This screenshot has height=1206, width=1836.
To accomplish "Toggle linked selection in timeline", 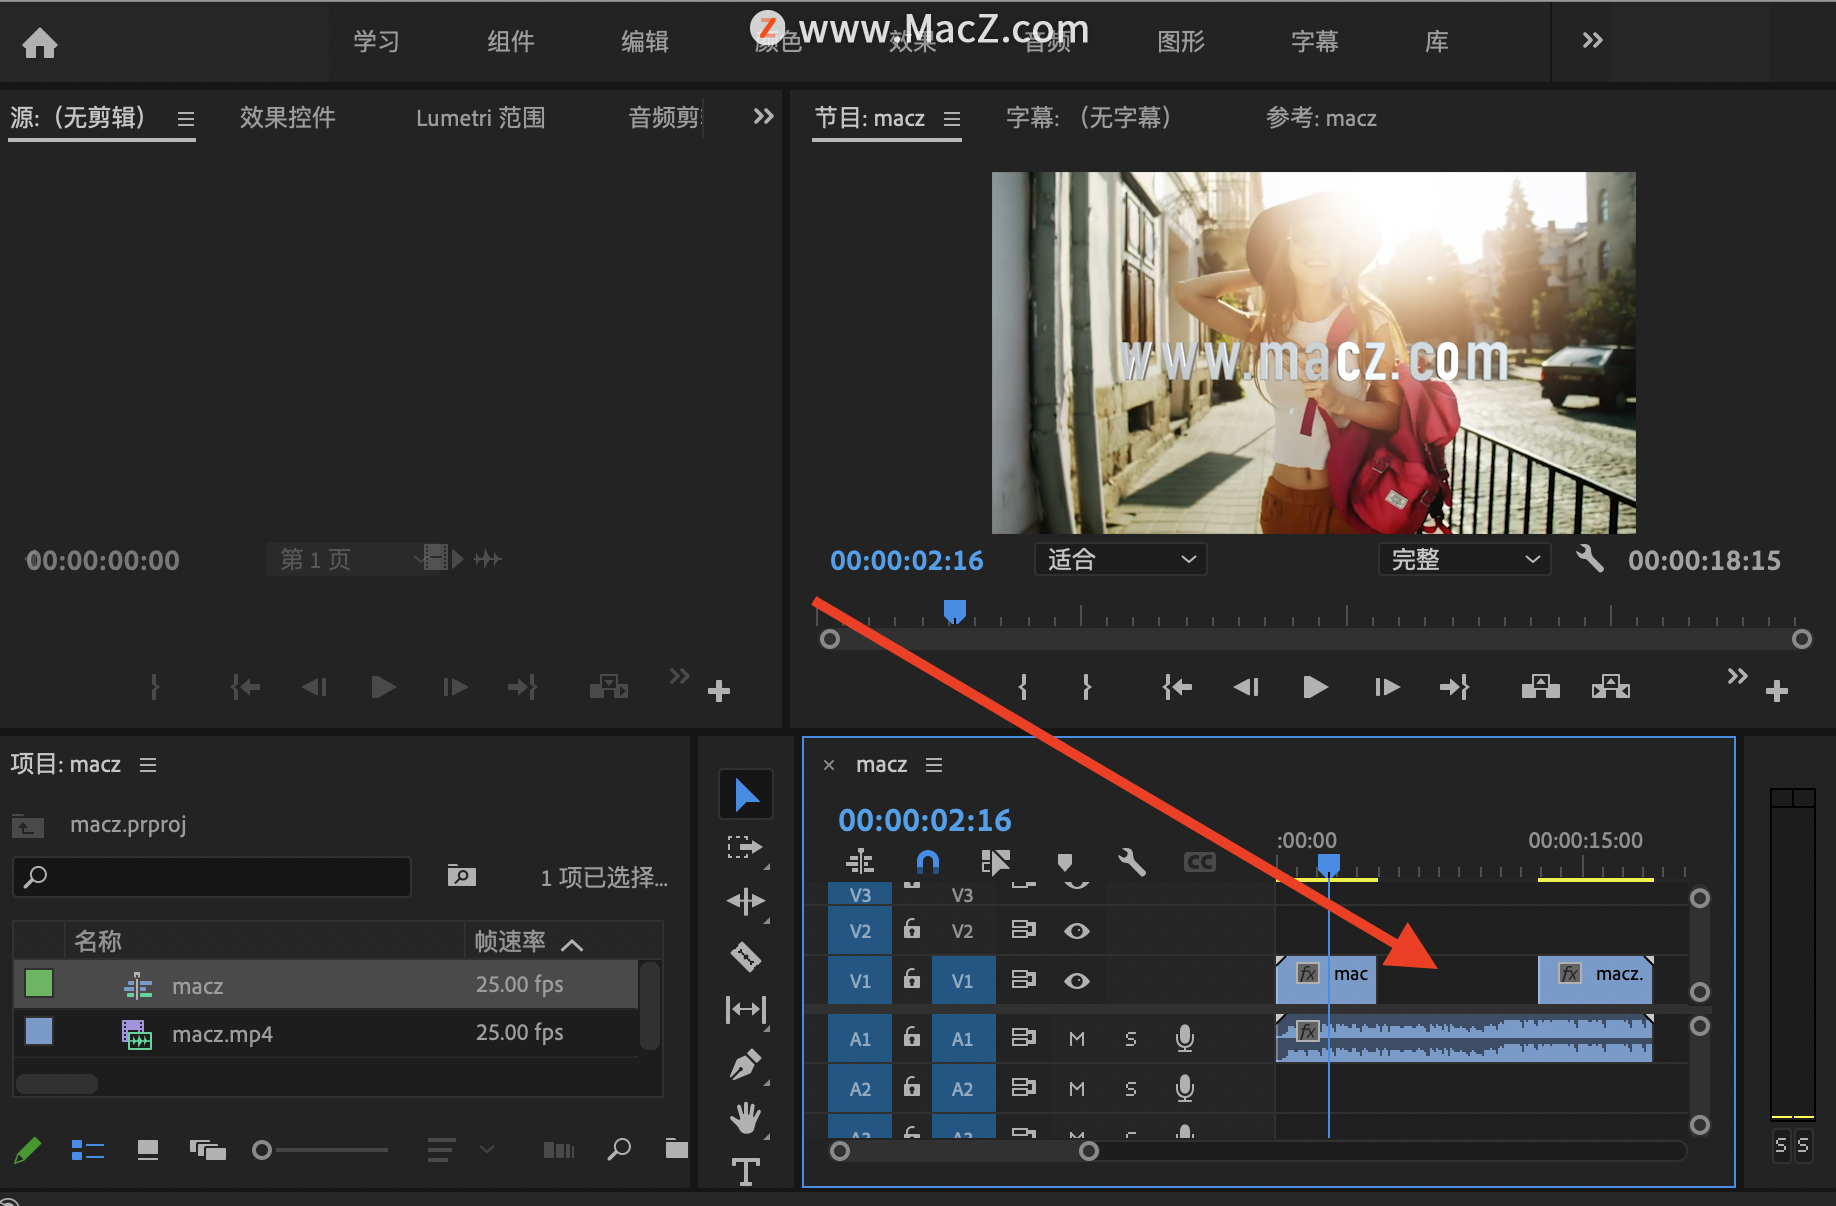I will point(996,861).
